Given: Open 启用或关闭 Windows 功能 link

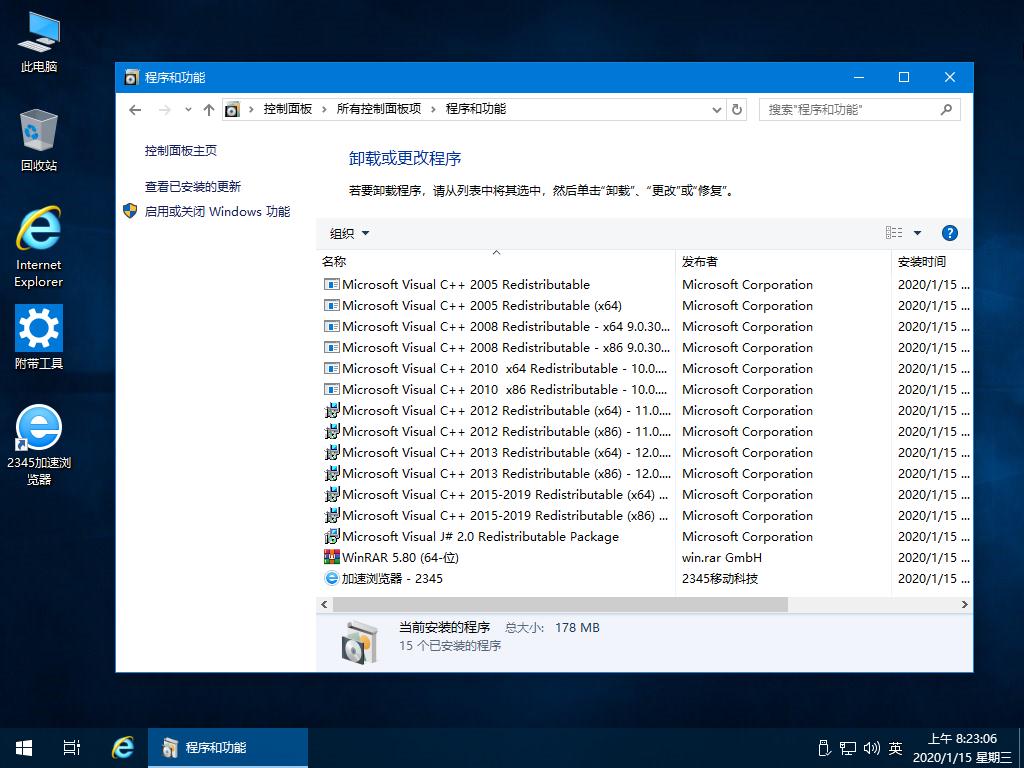Looking at the screenshot, I should (217, 212).
